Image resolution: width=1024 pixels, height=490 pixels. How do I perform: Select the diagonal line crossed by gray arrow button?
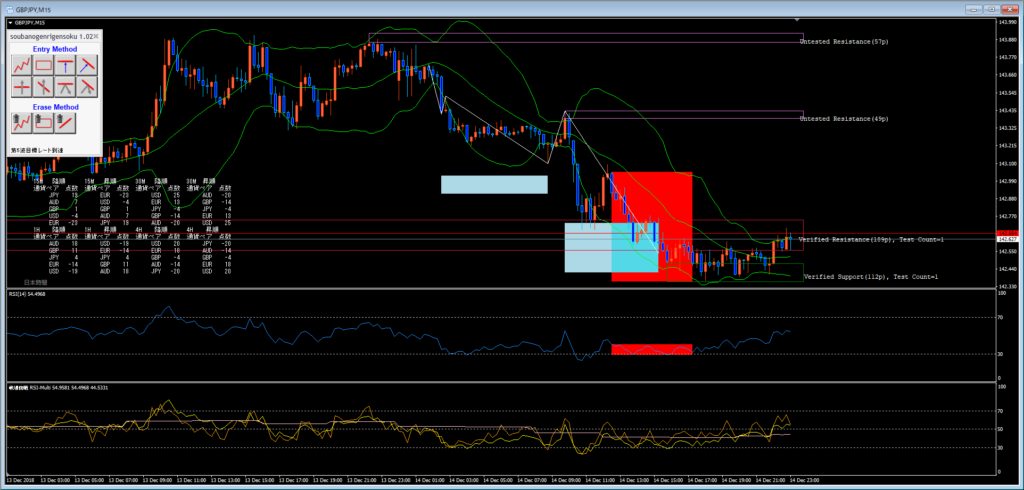[44, 86]
